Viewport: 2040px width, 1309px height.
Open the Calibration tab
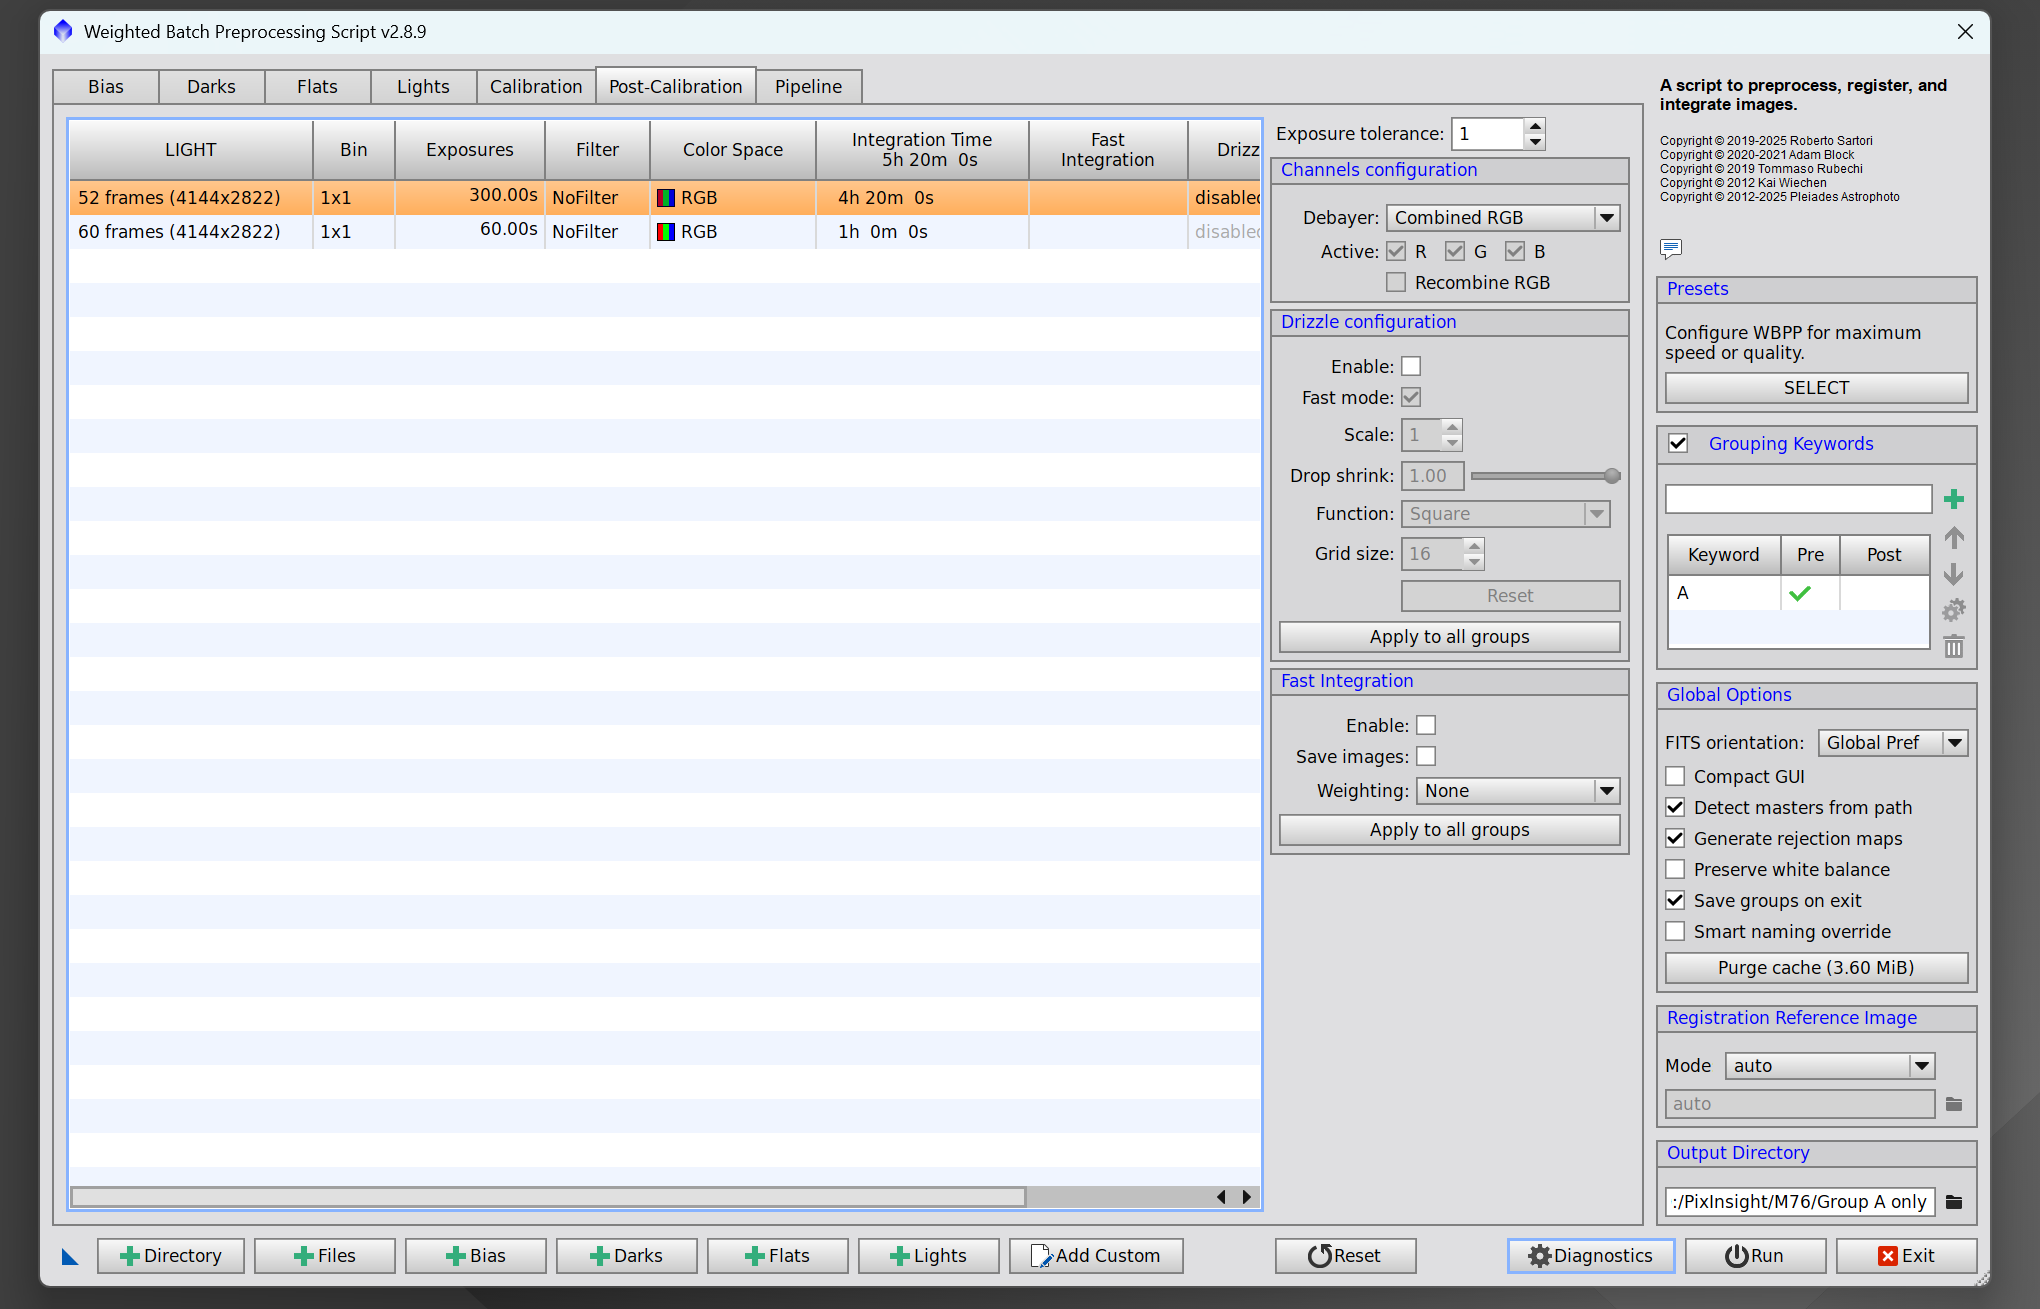pos(535,86)
